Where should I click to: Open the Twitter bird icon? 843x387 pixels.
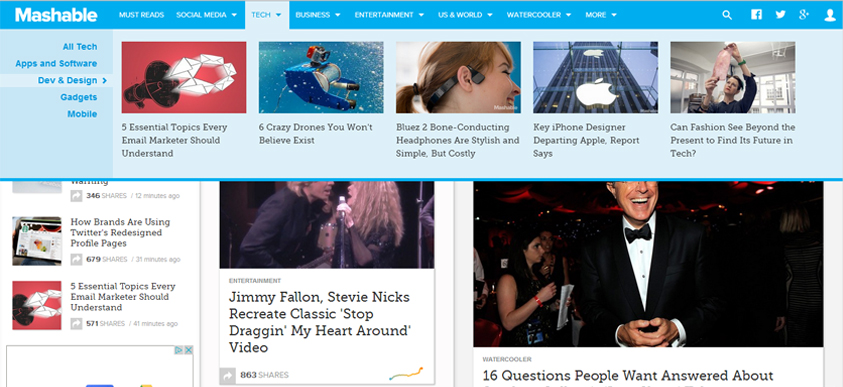(780, 15)
